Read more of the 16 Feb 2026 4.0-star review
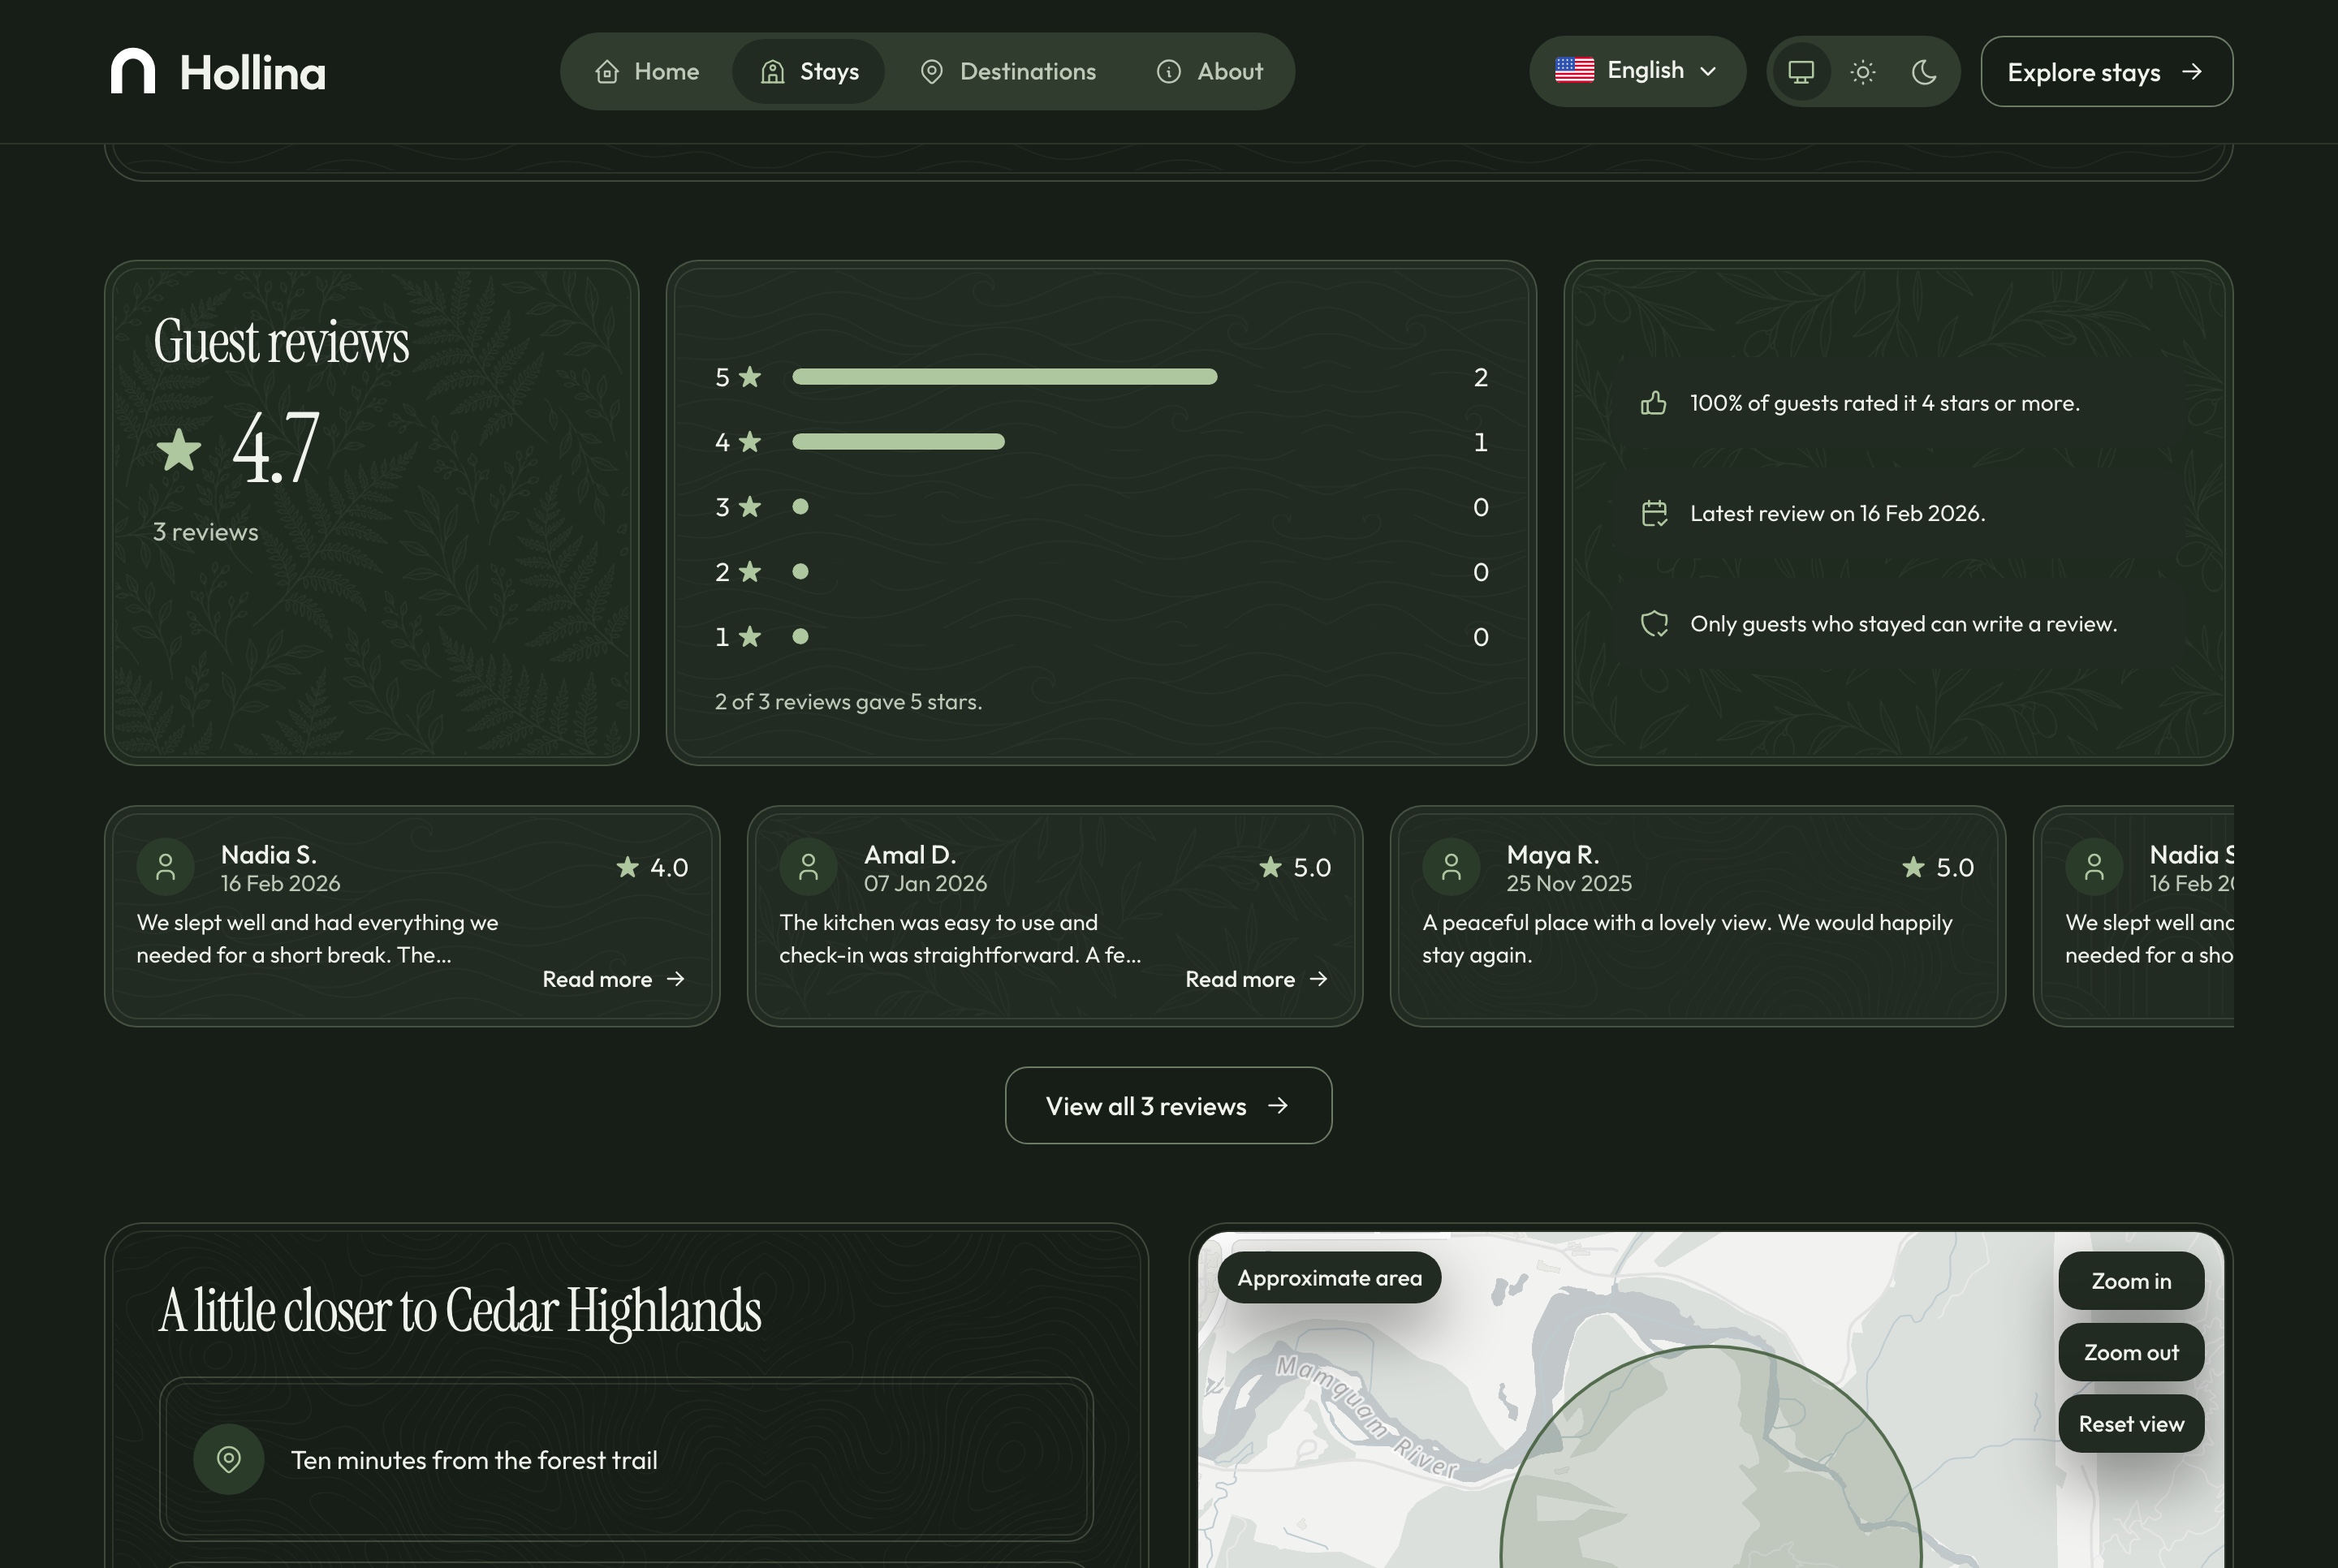 tap(614, 980)
